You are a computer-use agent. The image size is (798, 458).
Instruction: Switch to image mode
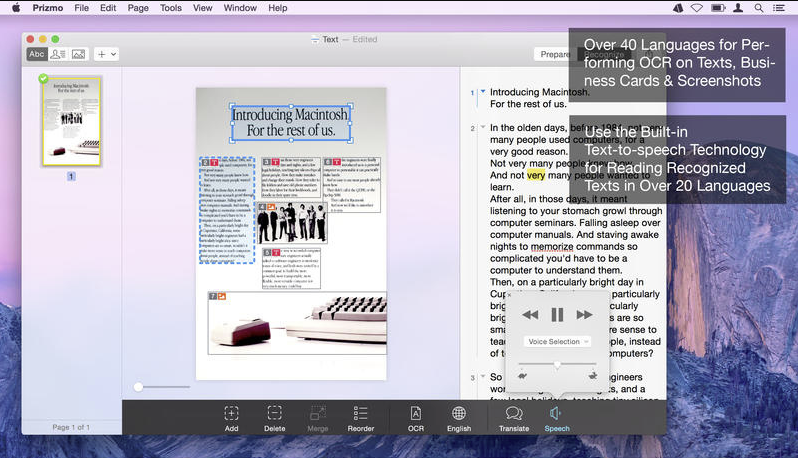[x=78, y=54]
